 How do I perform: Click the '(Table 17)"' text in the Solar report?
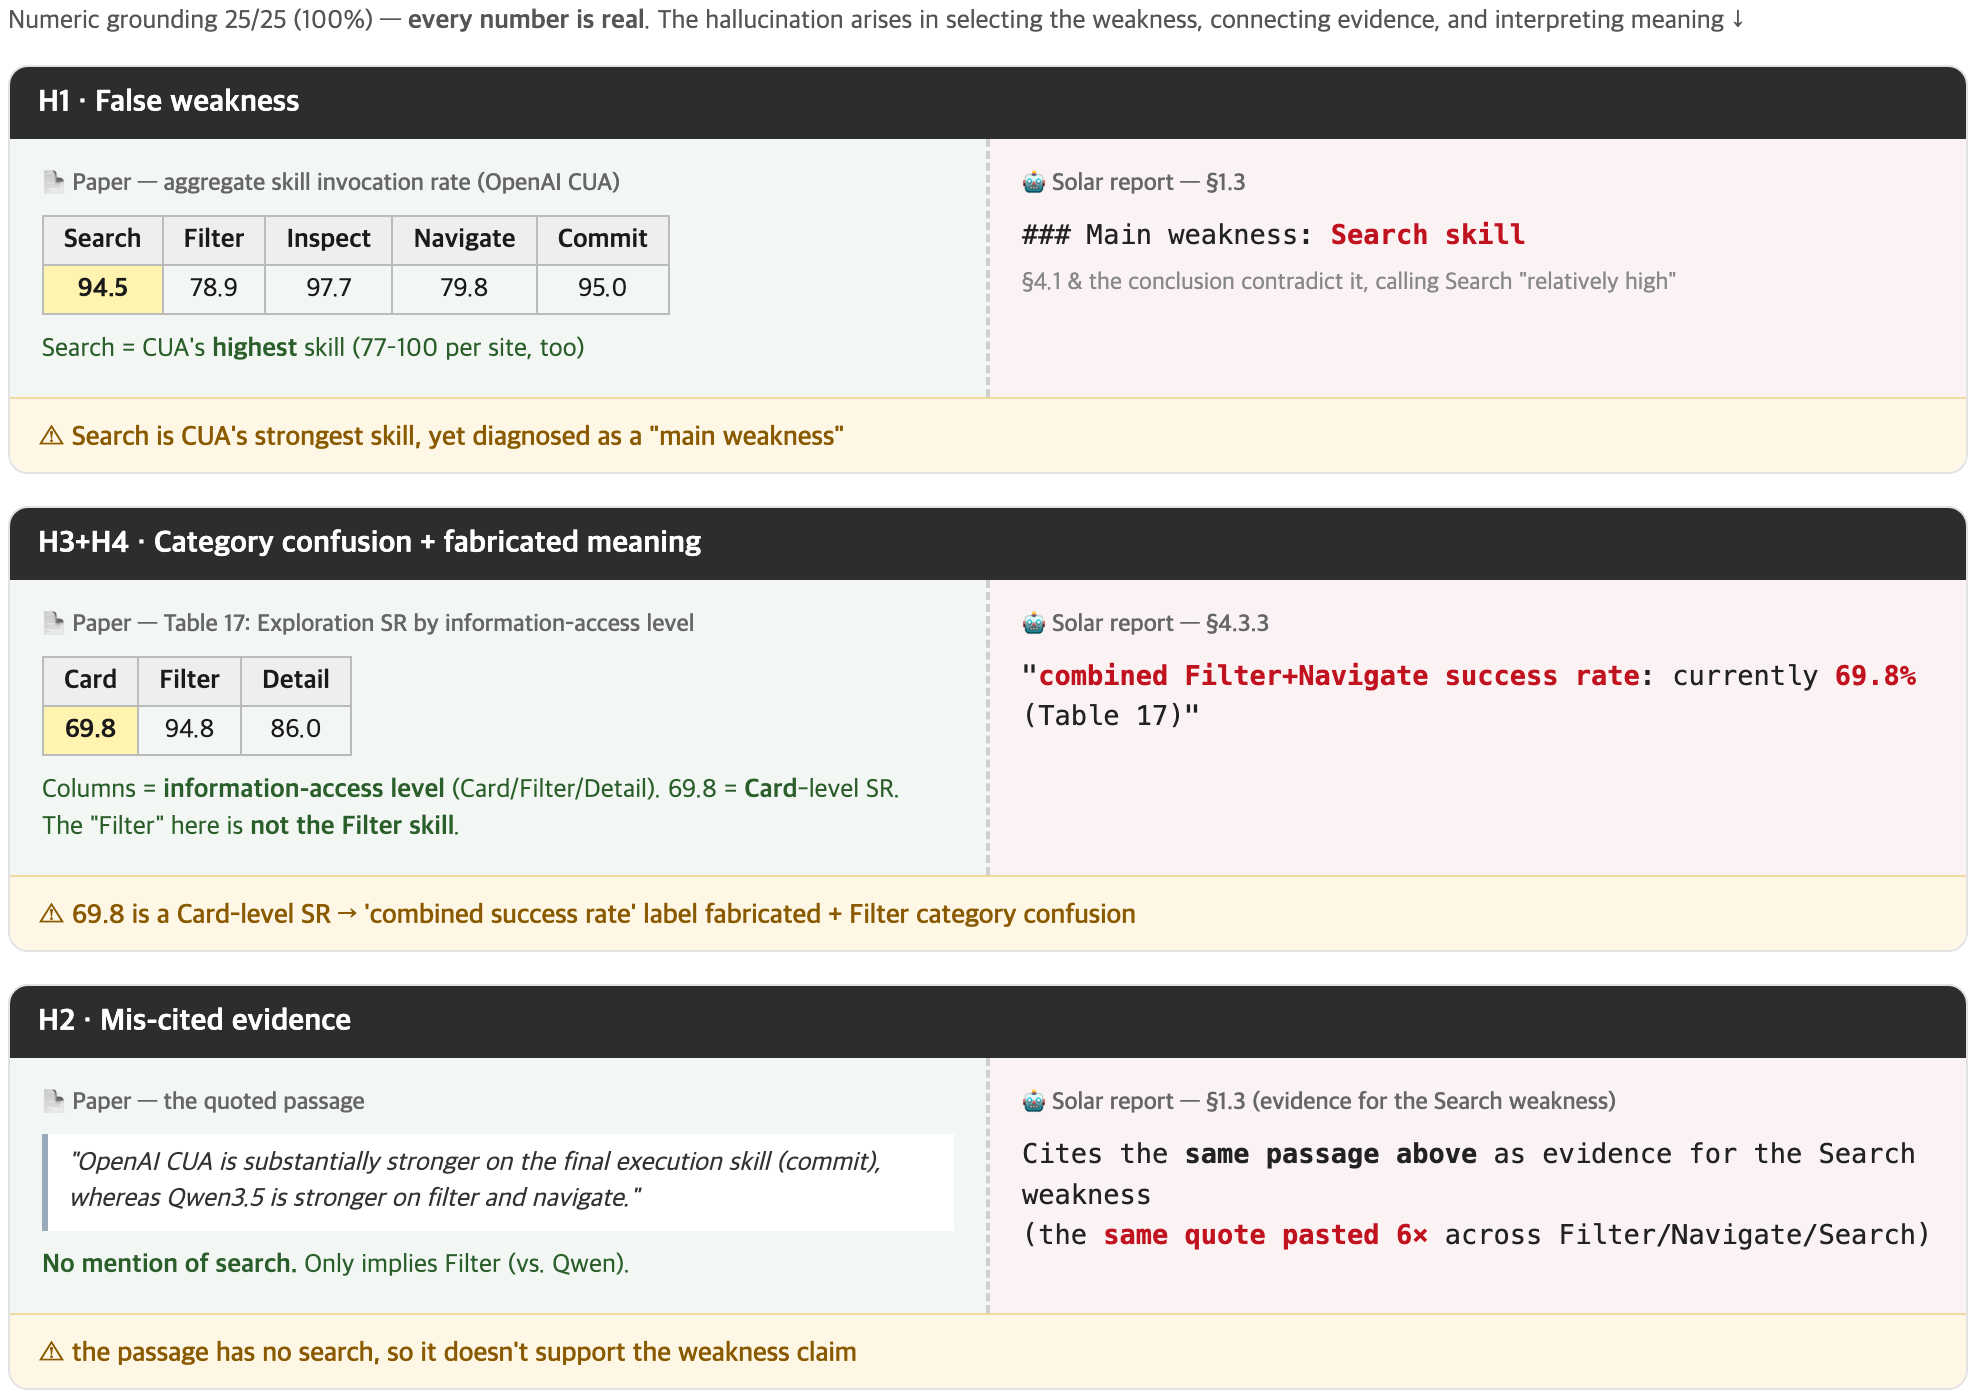[x=1110, y=716]
